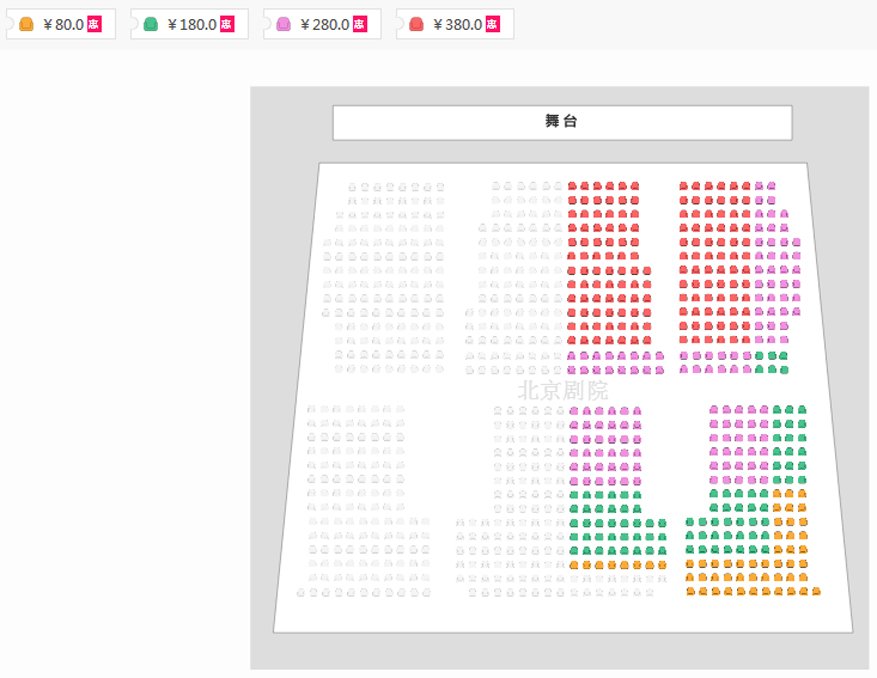Click the pink seat icon in the price legend
877x678 pixels.
(x=284, y=24)
